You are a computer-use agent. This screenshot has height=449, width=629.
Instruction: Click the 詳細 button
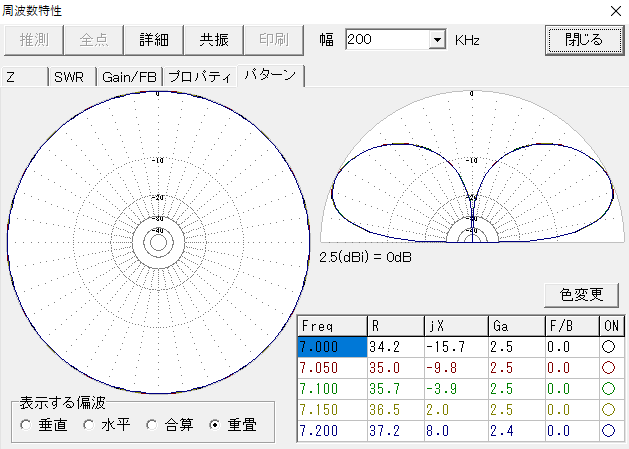154,40
